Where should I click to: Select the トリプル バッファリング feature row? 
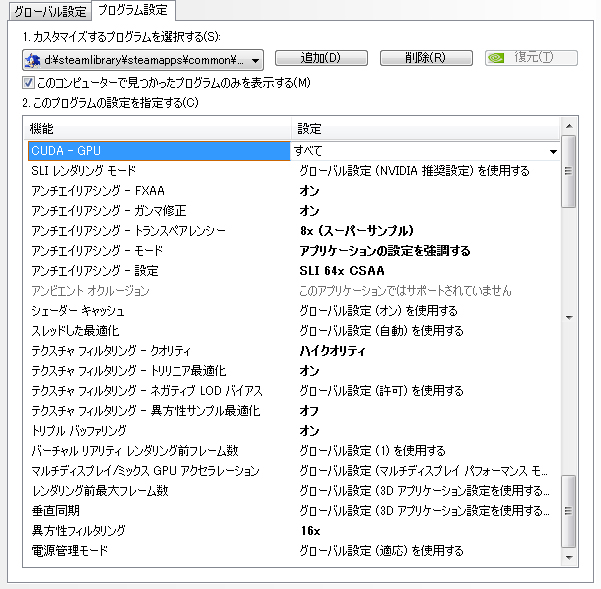79,431
